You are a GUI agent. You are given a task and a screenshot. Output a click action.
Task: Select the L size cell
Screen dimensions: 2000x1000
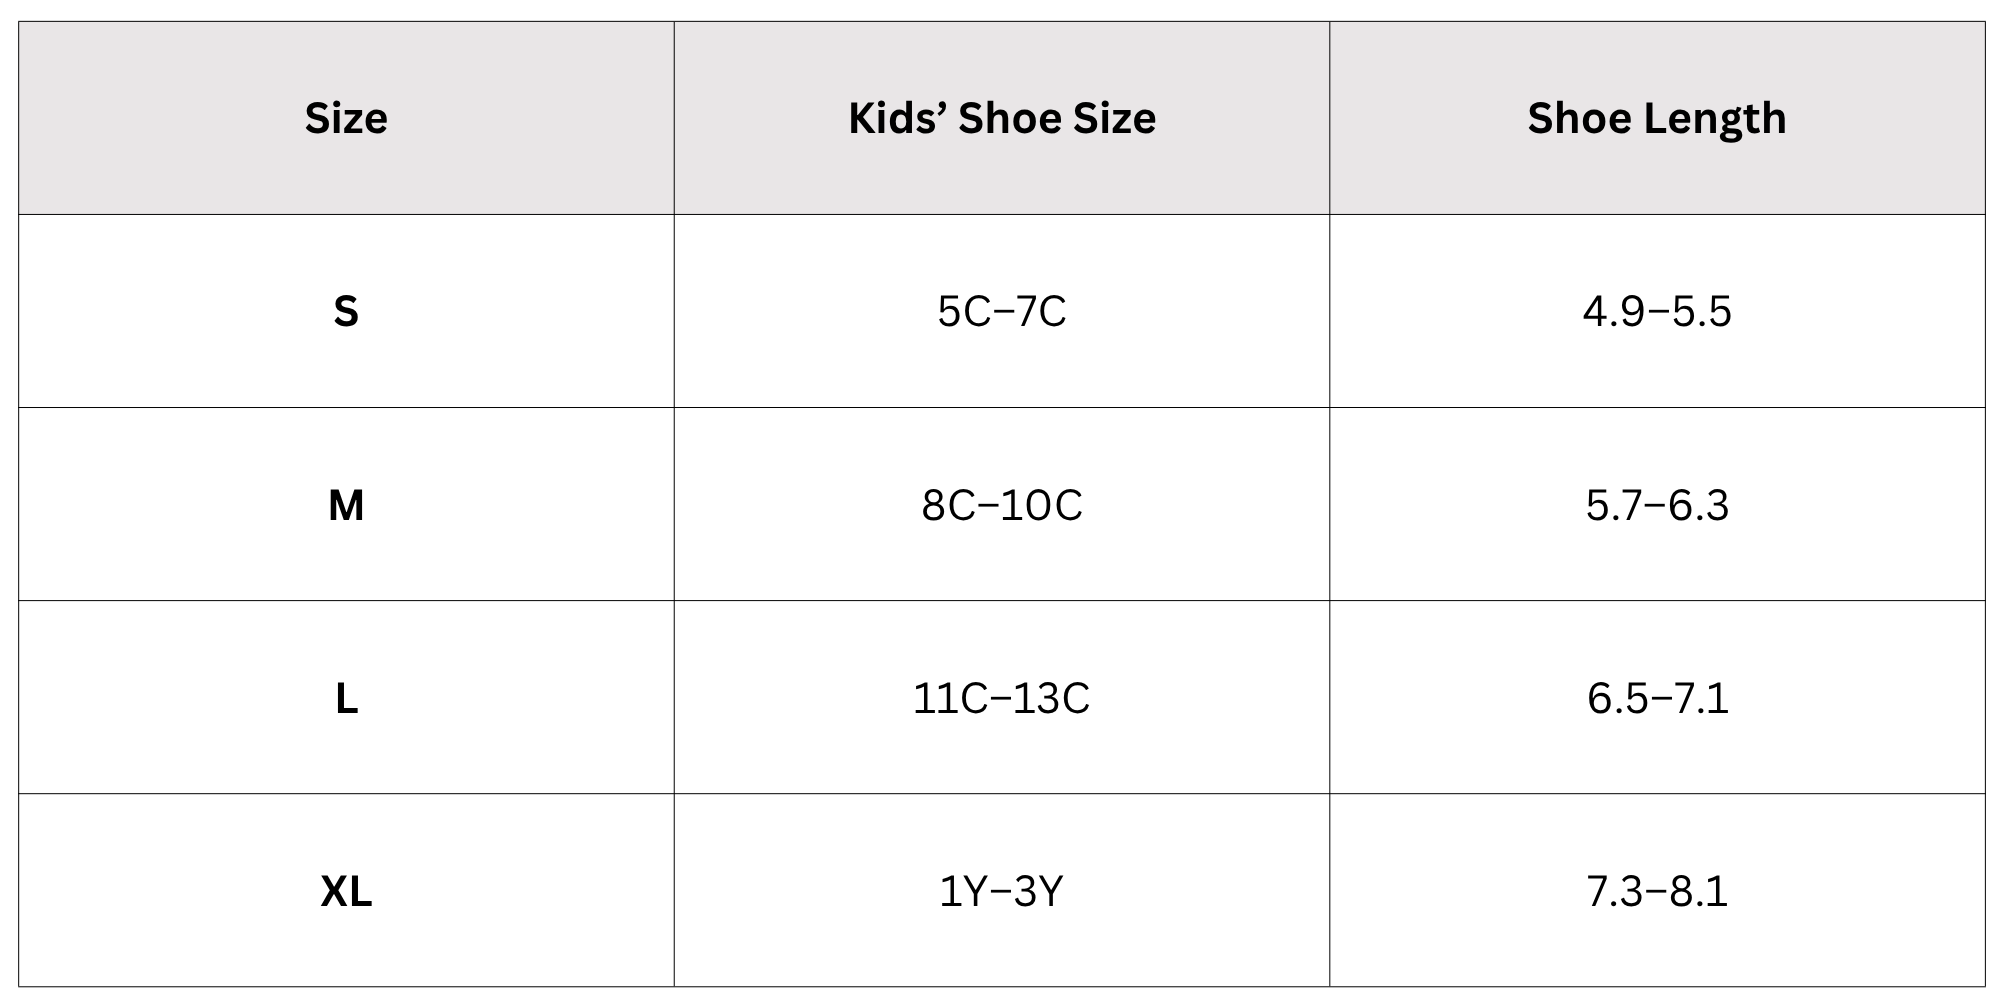coord(346,697)
